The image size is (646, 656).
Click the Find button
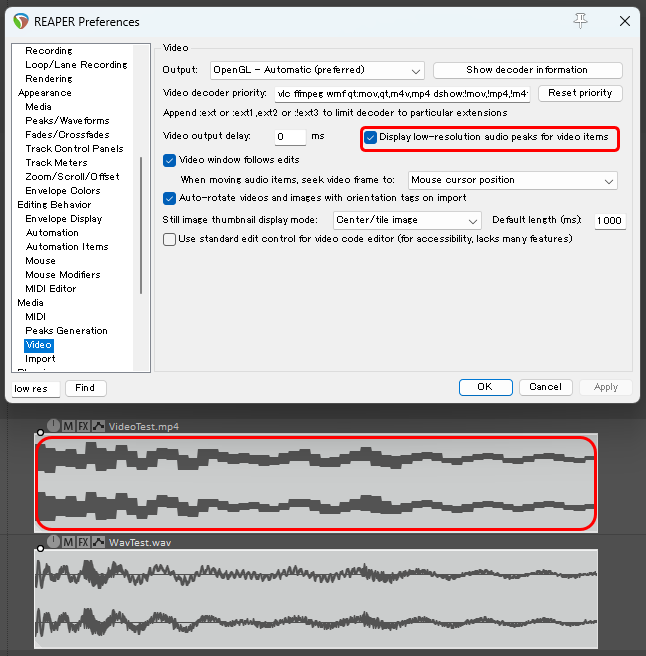pyautogui.click(x=85, y=388)
